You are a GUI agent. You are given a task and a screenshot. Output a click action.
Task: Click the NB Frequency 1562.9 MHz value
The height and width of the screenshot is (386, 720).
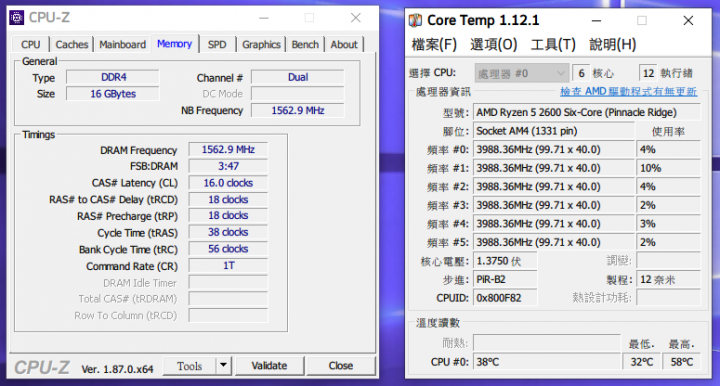tap(298, 111)
